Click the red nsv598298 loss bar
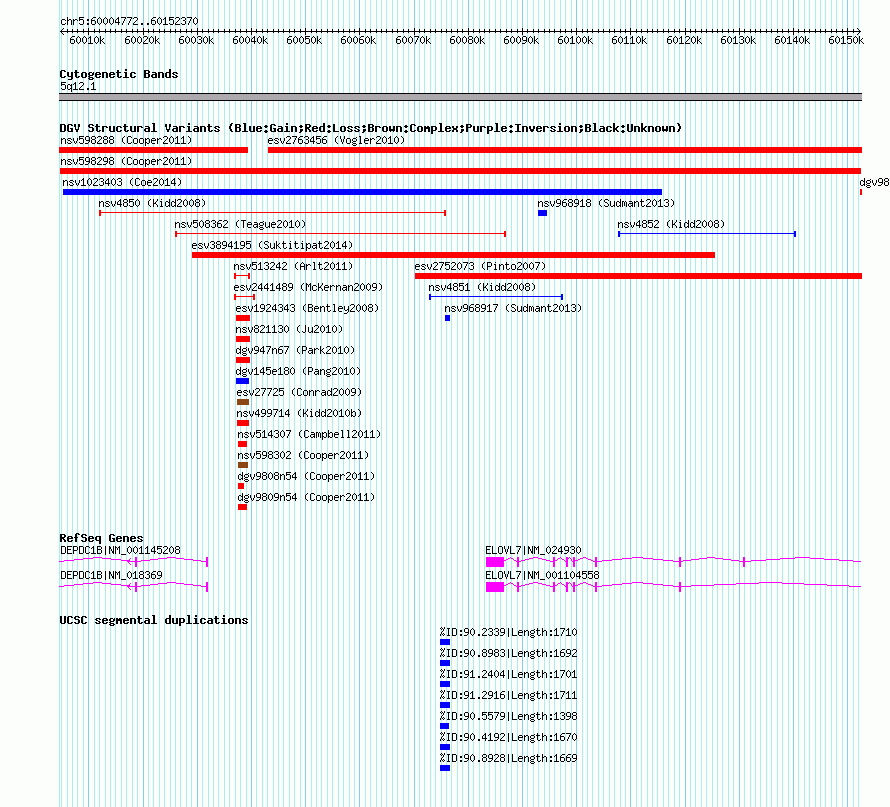Viewport: 890px width, 807px height. pyautogui.click(x=460, y=171)
